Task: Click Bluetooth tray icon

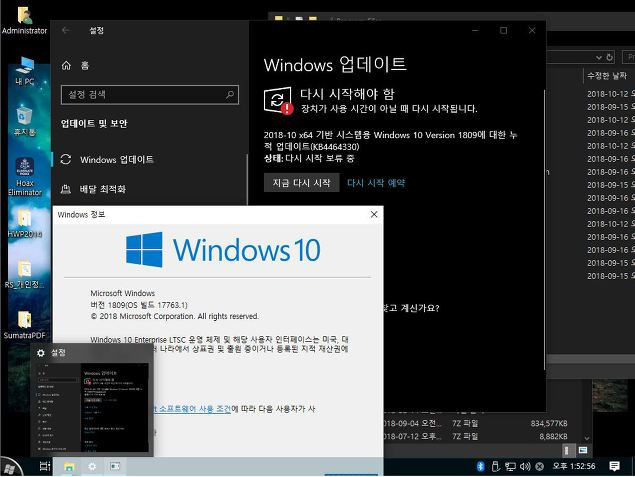Action: coord(480,466)
